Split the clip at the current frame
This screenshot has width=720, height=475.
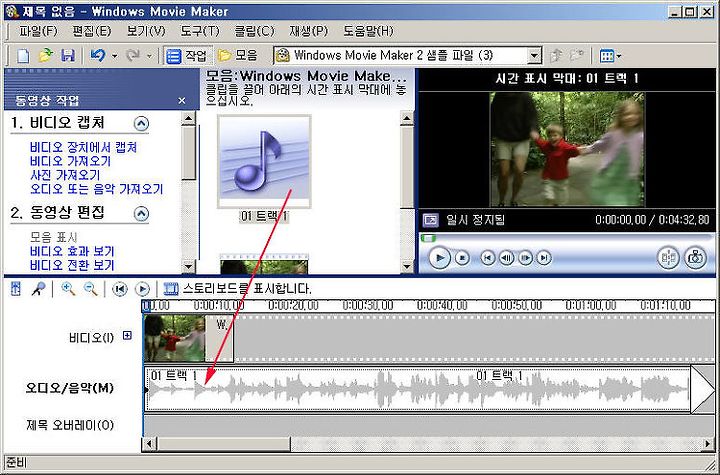(668, 258)
